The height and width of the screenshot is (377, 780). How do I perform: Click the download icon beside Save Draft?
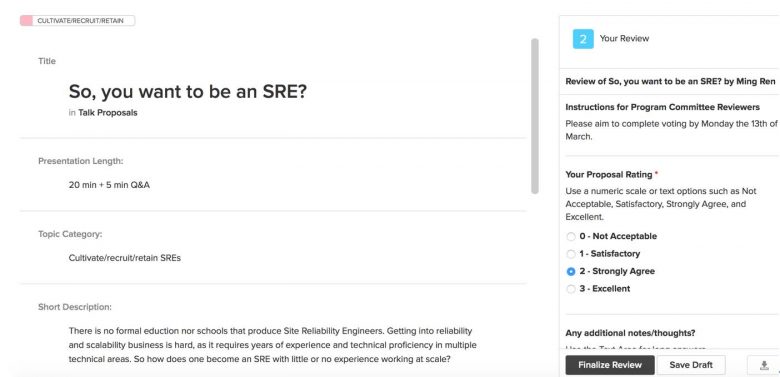tap(764, 365)
